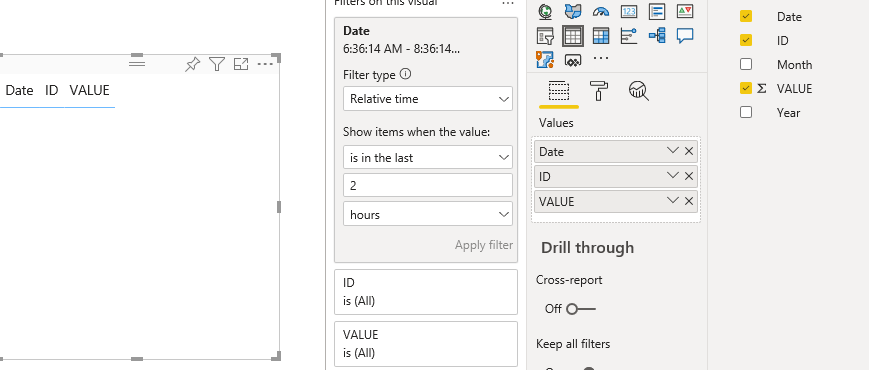869x370 pixels.
Task: Open the hours unit dropdown
Action: point(428,214)
